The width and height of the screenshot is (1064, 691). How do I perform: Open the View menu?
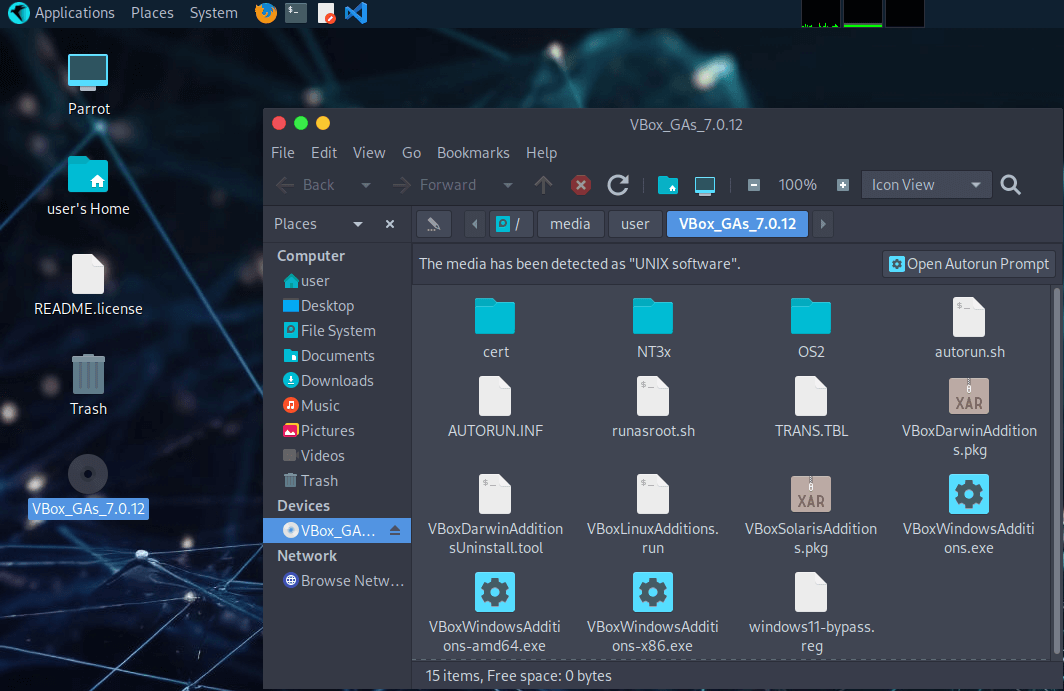(368, 153)
